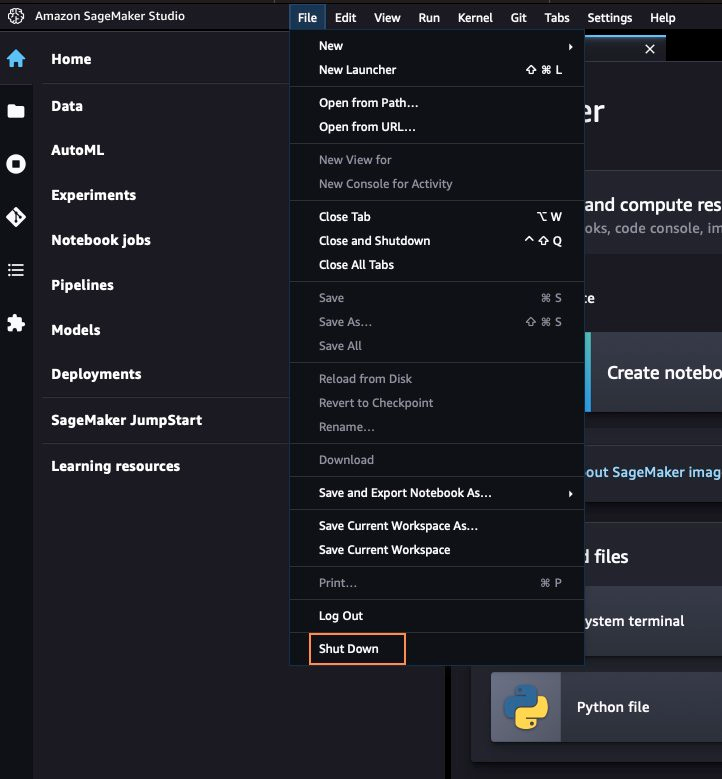Viewport: 722px width, 779px height.
Task: Open Data in navigation panel
Action: coord(67,106)
